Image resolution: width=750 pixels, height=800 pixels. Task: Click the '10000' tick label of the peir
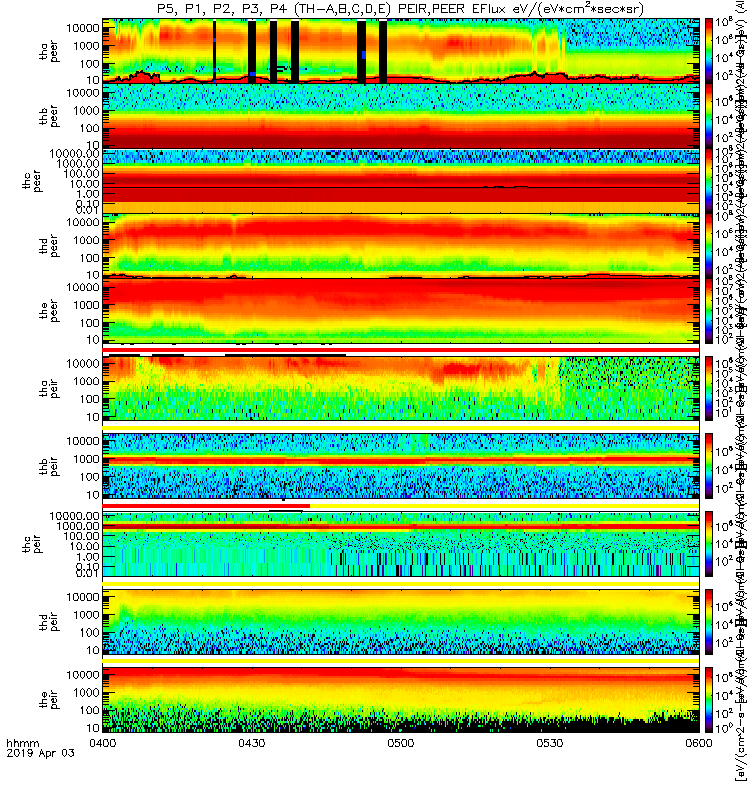pyautogui.click(x=83, y=674)
